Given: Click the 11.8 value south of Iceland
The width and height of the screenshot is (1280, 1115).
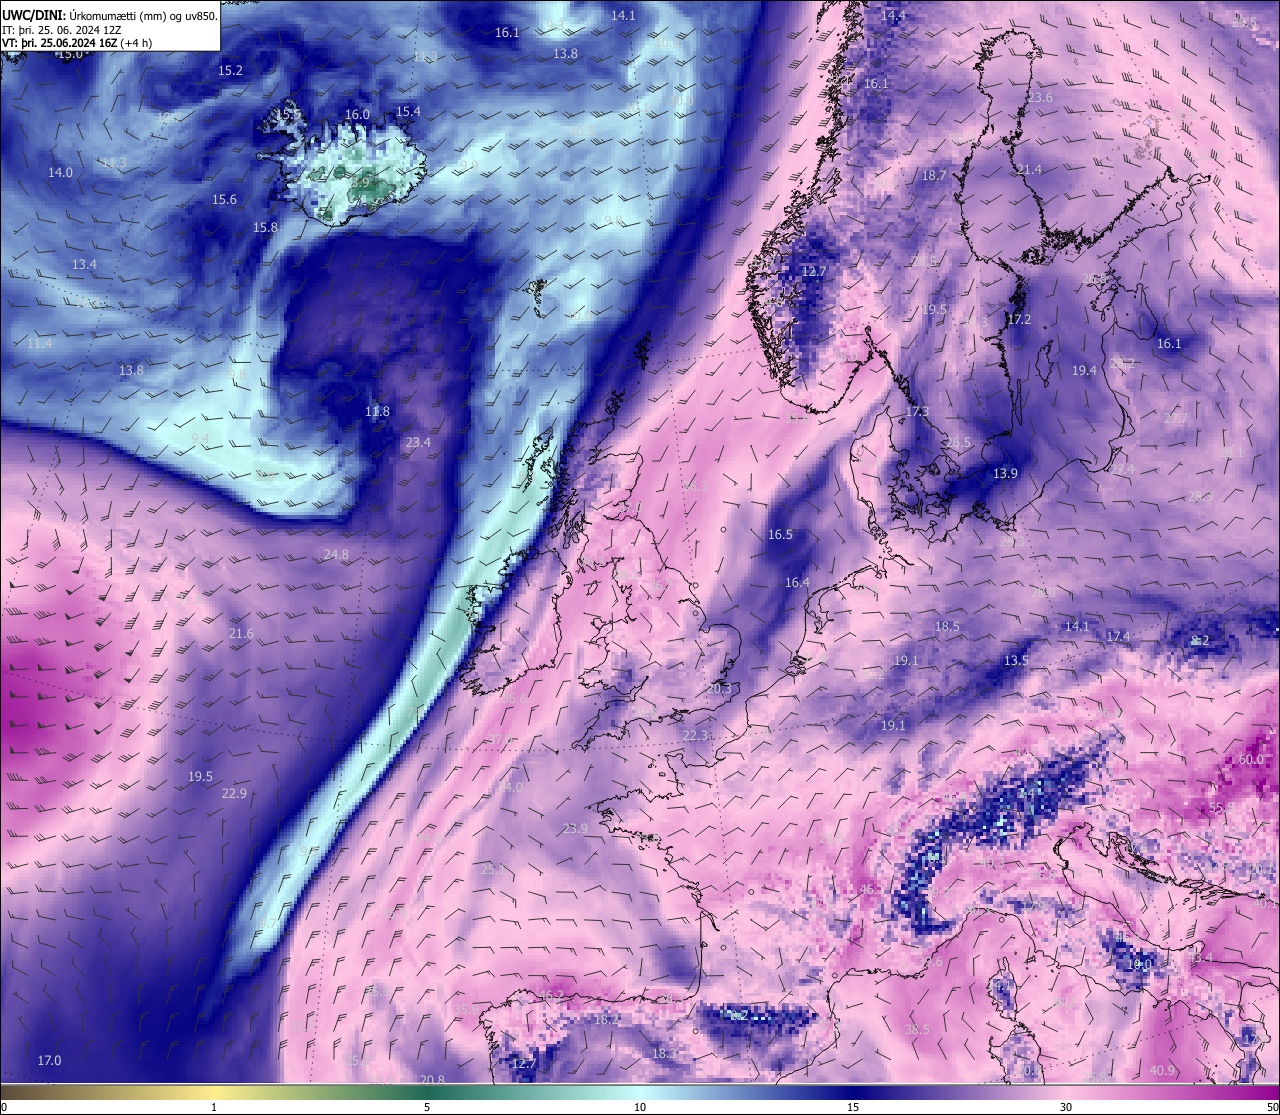Looking at the screenshot, I should coord(377,412).
